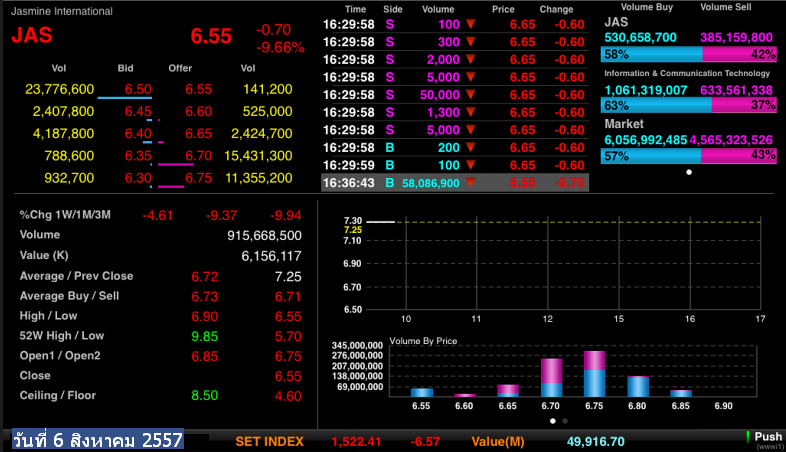Click the 52W High value 9.85
The width and height of the screenshot is (786, 452).
205,336
